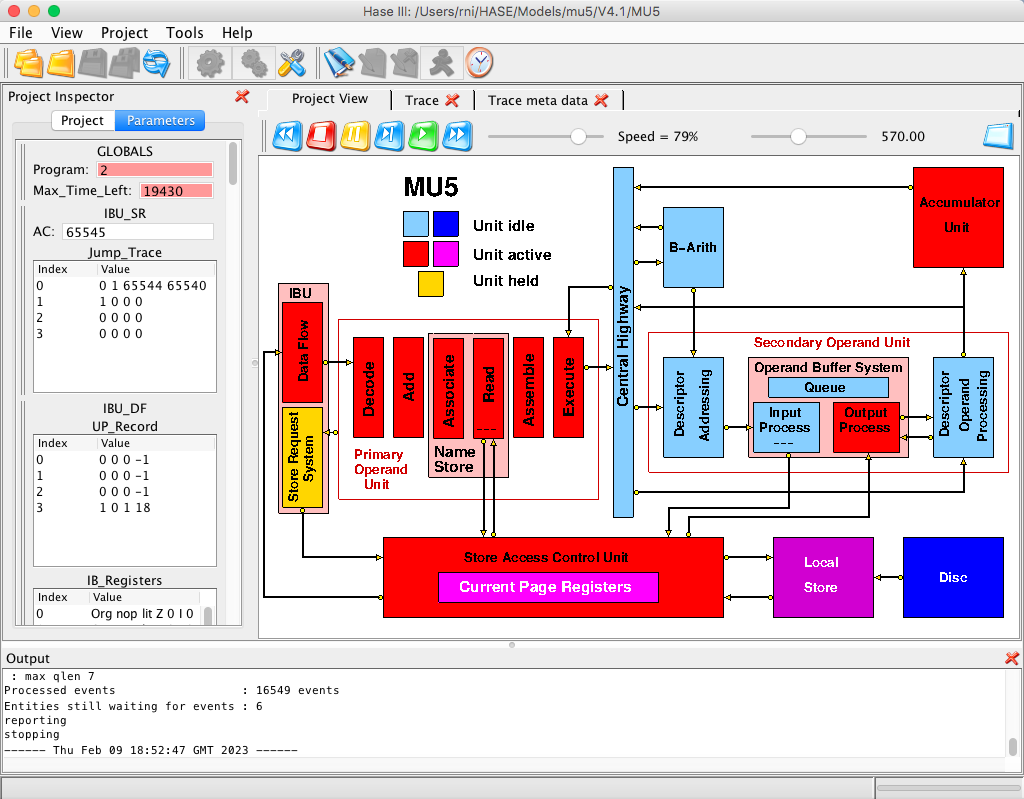Open the View menu

[67, 33]
